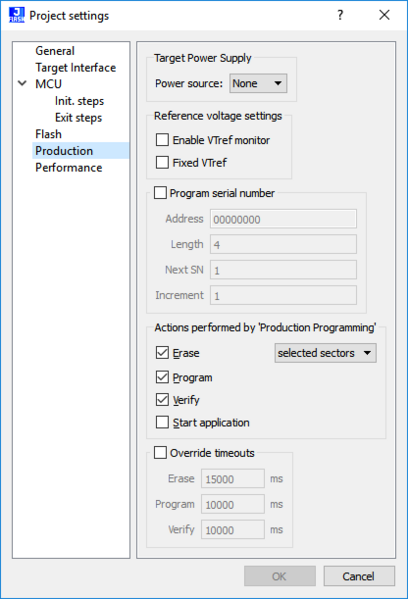This screenshot has width=408, height=599.
Task: Click the Cancel button
Action: pyautogui.click(x=359, y=576)
